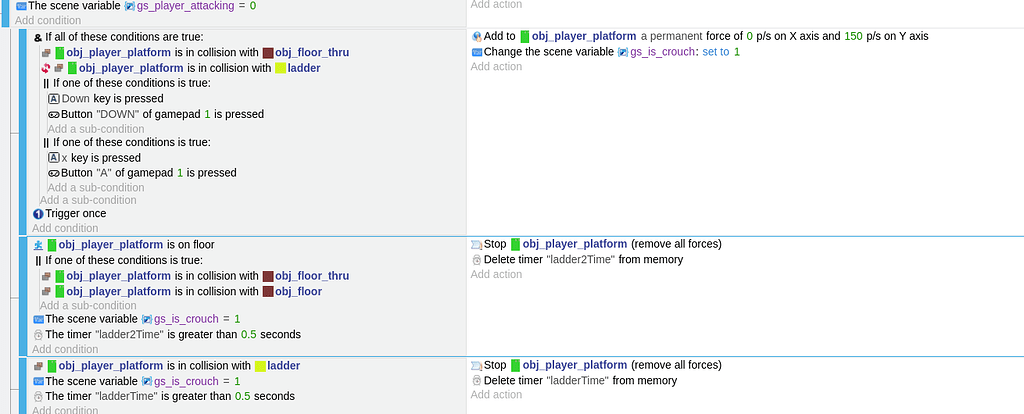The image size is (1024, 414).
Task: Click the platformer icon beside "is on floor"
Action: click(38, 245)
